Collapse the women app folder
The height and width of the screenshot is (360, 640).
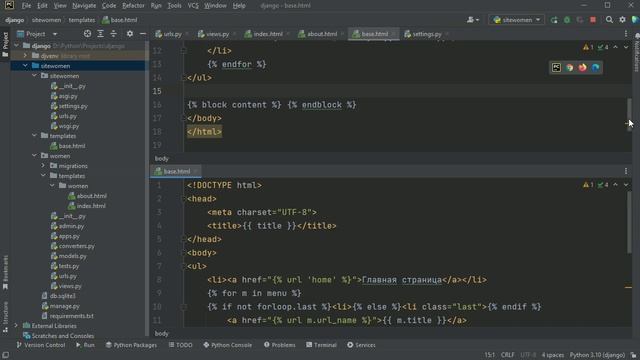pyautogui.click(x=34, y=156)
